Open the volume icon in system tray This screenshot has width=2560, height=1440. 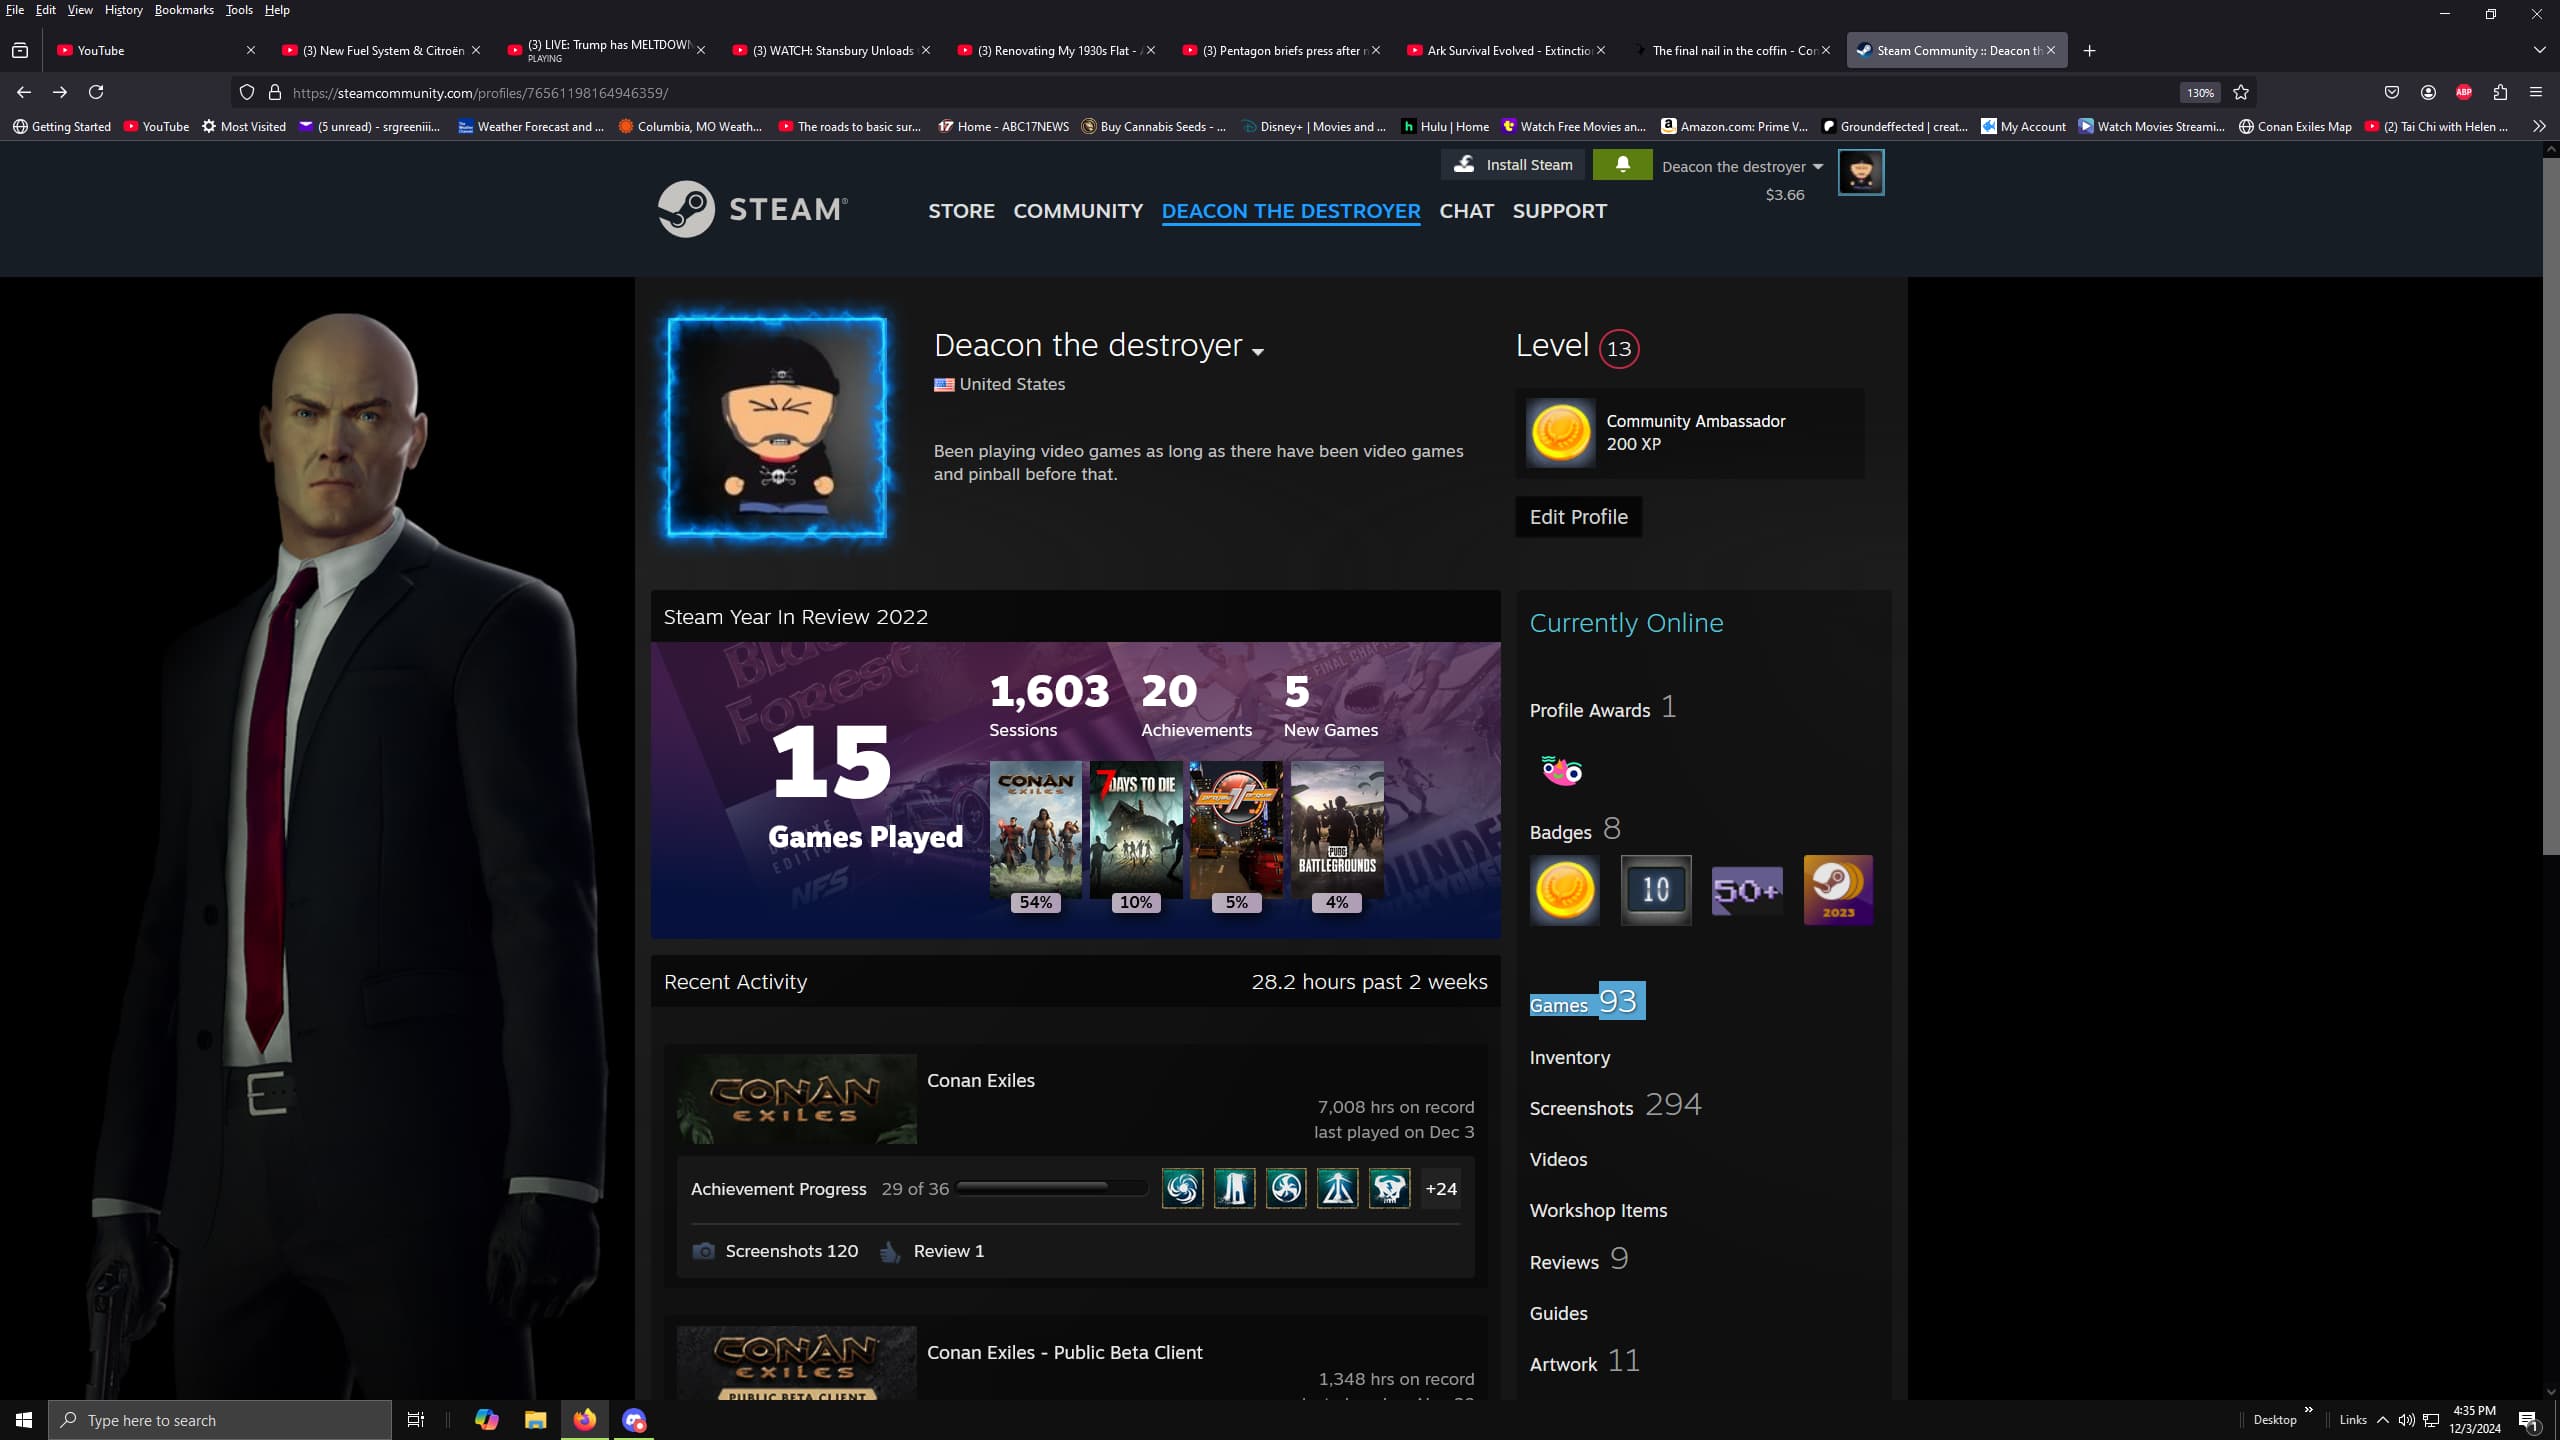coord(2407,1420)
